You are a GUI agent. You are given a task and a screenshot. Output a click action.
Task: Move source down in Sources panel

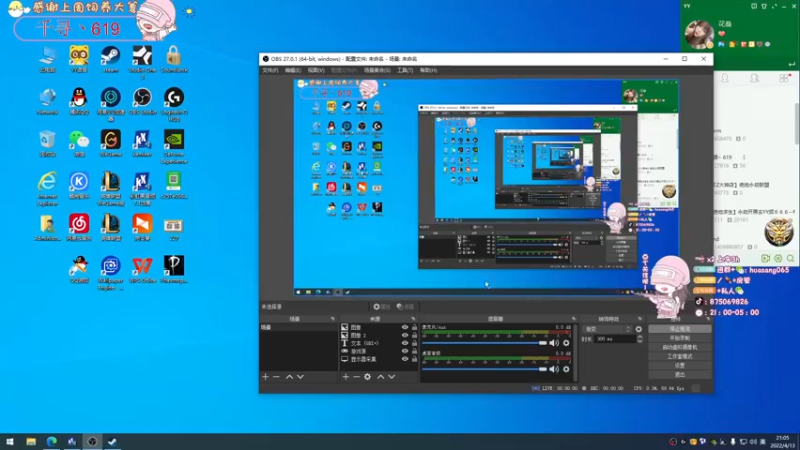(x=392, y=377)
